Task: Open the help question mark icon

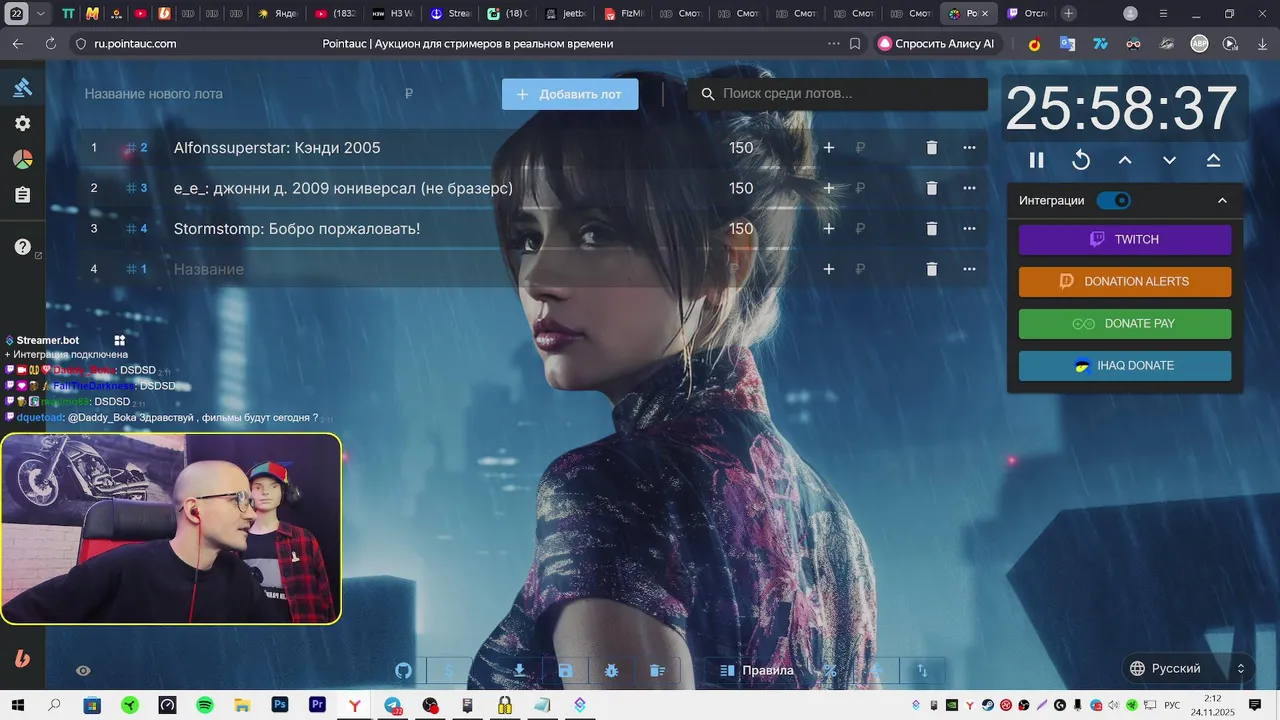Action: coord(22,247)
